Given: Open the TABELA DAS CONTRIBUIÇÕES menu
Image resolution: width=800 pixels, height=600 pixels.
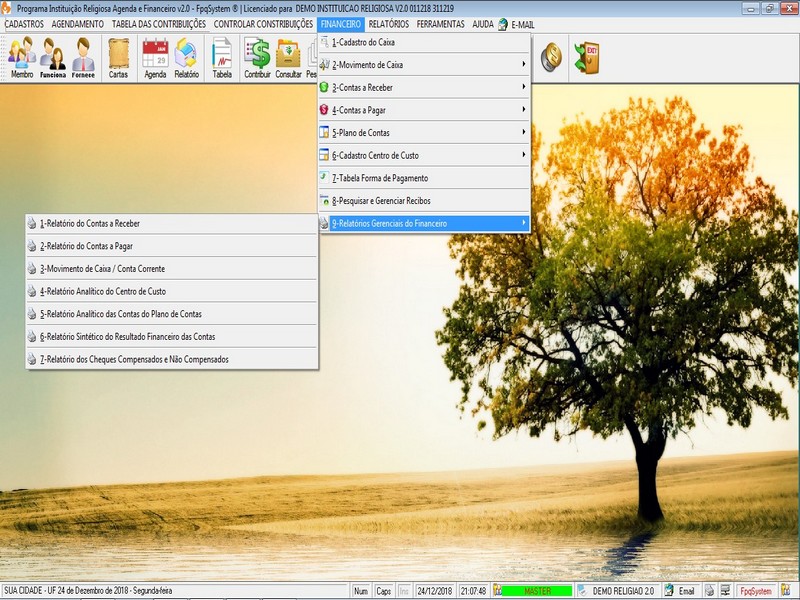Looking at the screenshot, I should click(x=159, y=24).
